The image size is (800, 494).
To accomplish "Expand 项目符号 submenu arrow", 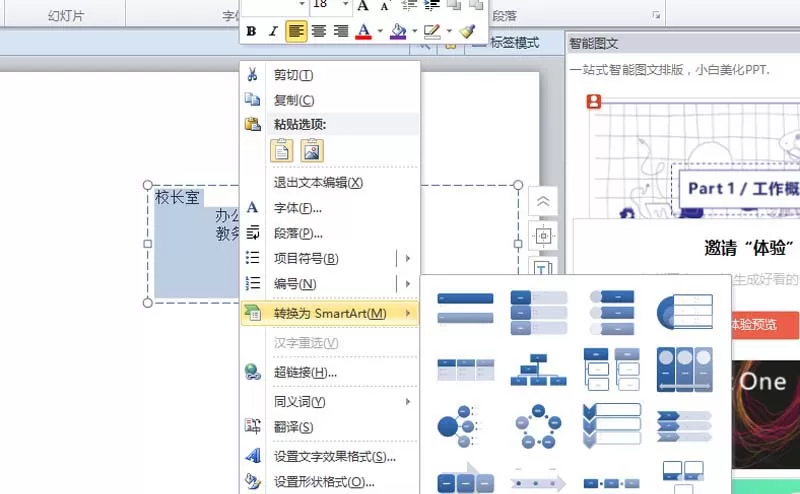I will click(x=408, y=258).
